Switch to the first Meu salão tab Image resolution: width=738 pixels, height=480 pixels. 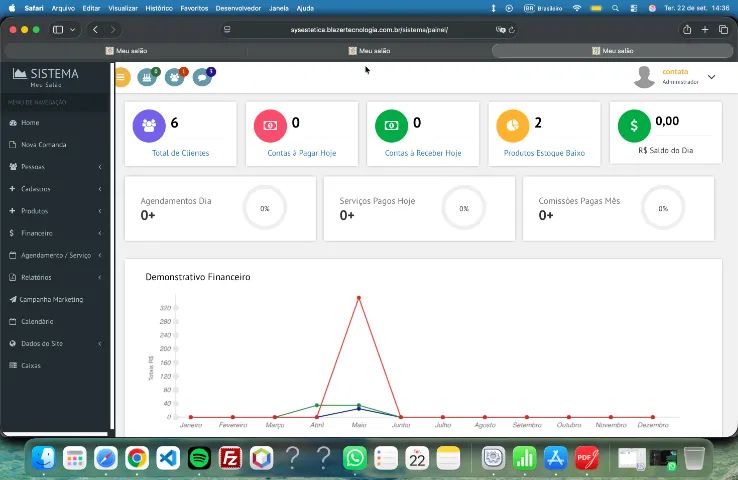(x=126, y=50)
